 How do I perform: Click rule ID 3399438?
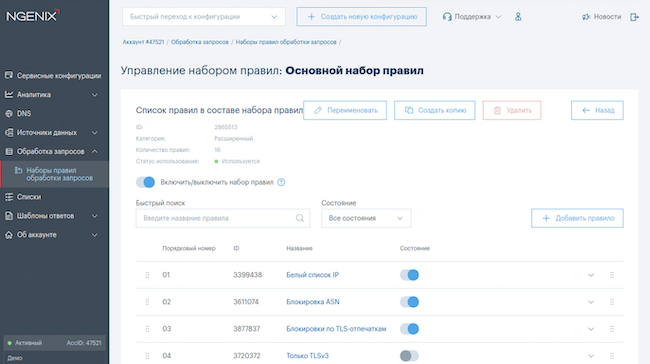click(x=247, y=275)
